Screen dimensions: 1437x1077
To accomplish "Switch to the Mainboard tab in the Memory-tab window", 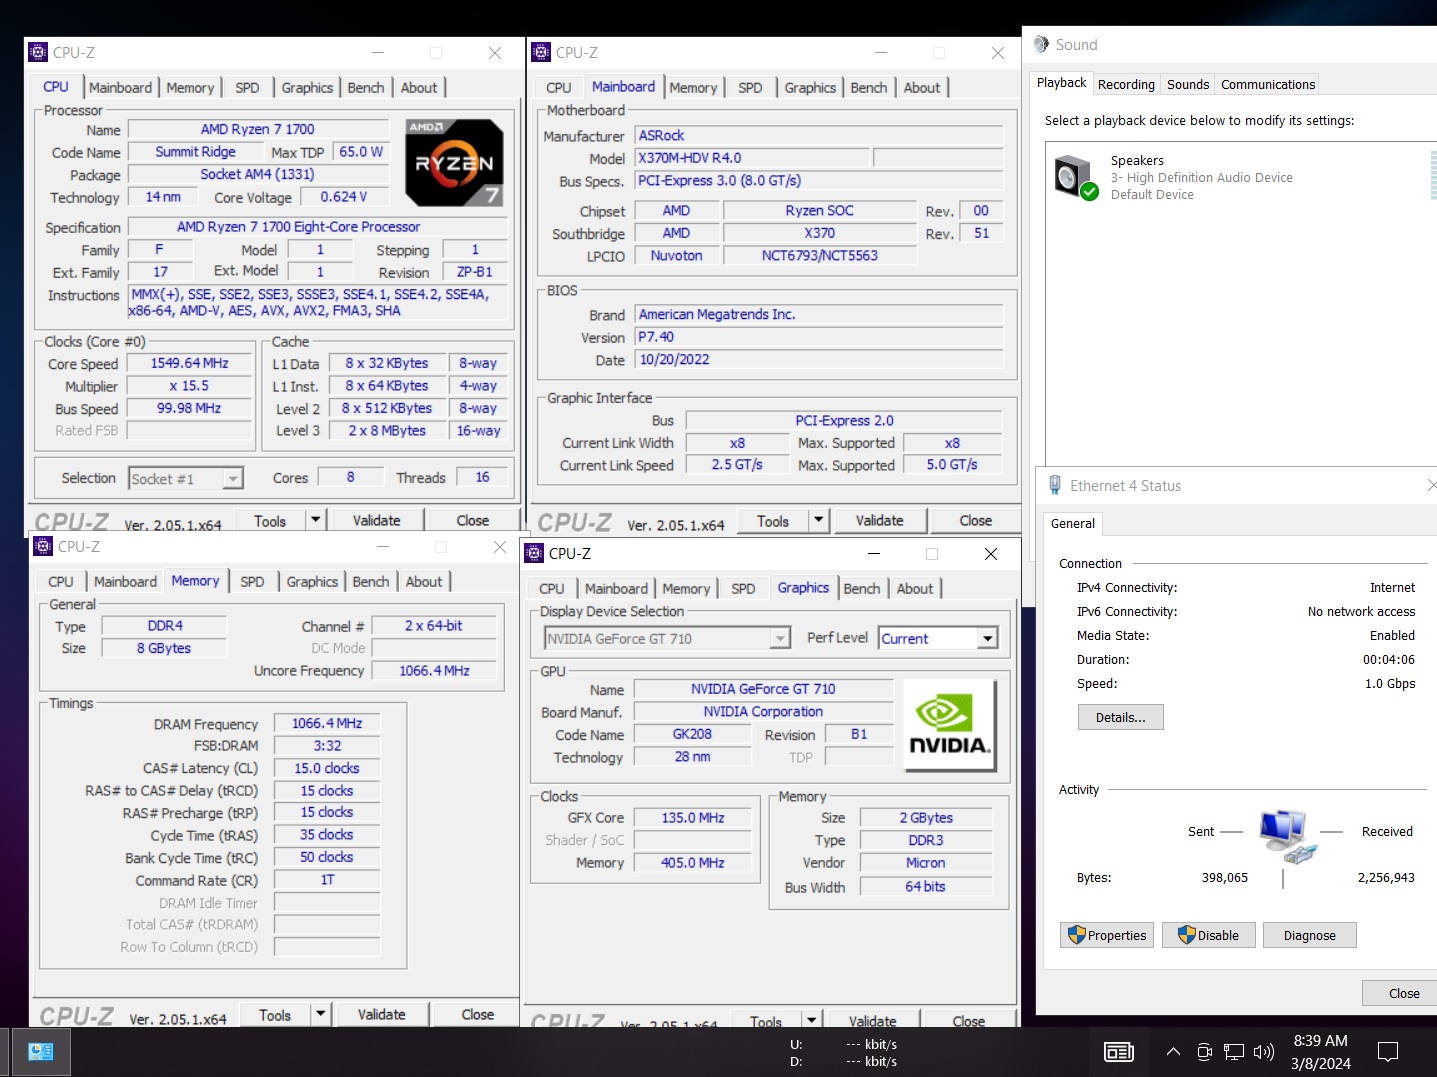I will pos(126,582).
